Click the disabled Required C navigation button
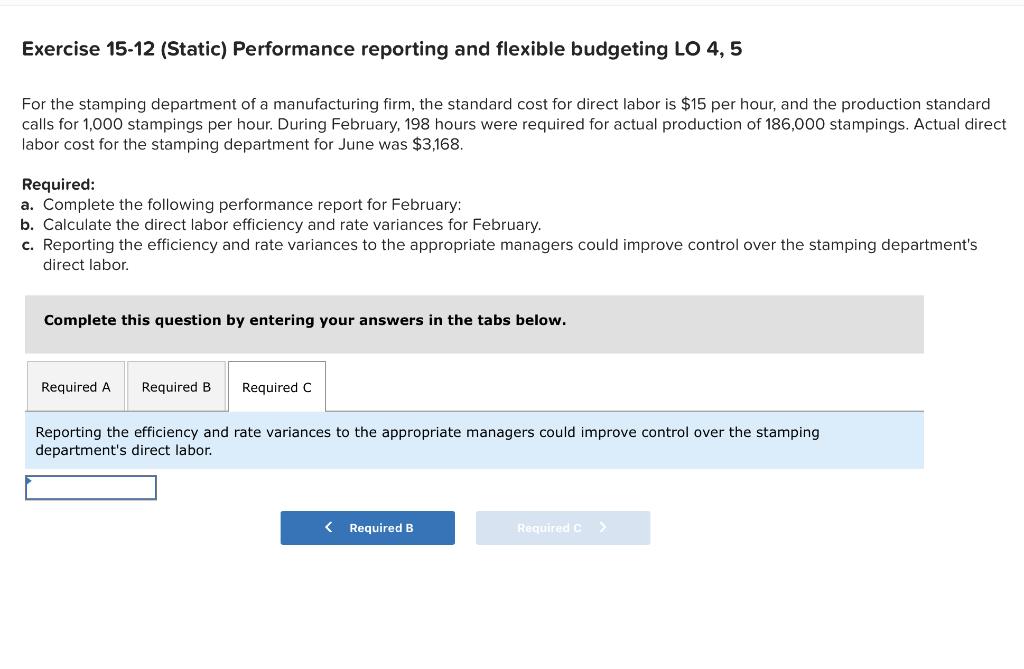Image resolution: width=1024 pixels, height=669 pixels. [x=563, y=527]
